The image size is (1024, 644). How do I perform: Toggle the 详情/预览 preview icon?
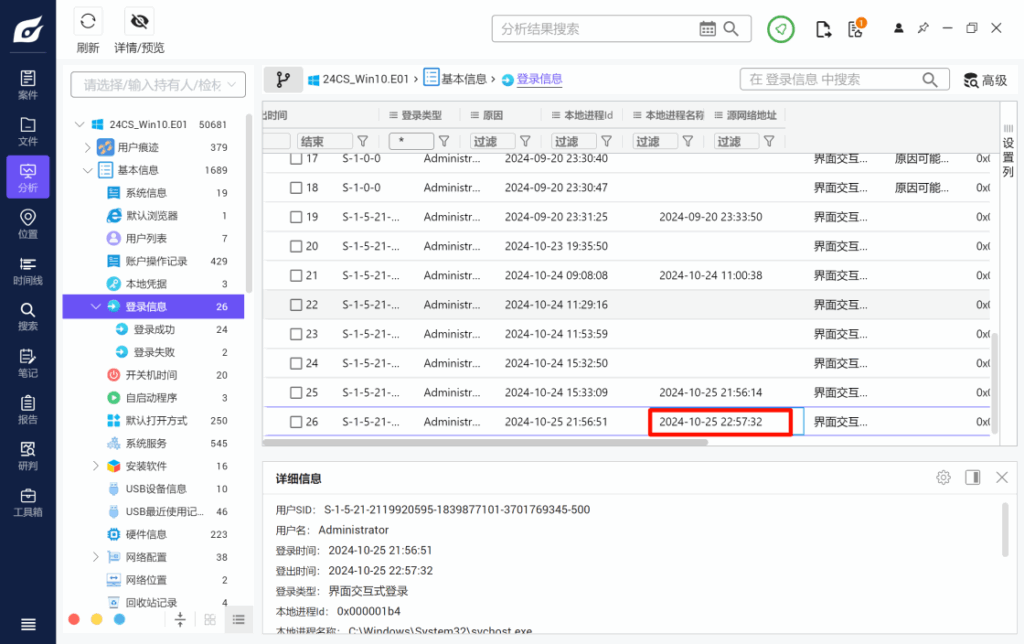pos(139,20)
